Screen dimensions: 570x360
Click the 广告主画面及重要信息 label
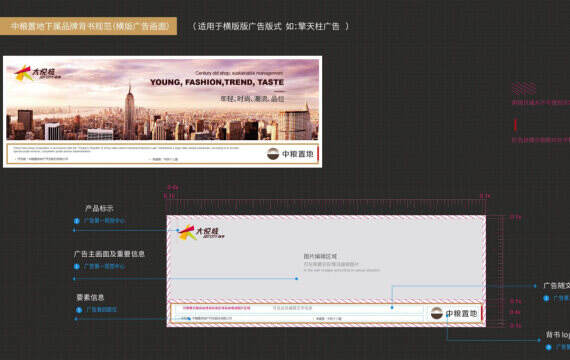109,254
